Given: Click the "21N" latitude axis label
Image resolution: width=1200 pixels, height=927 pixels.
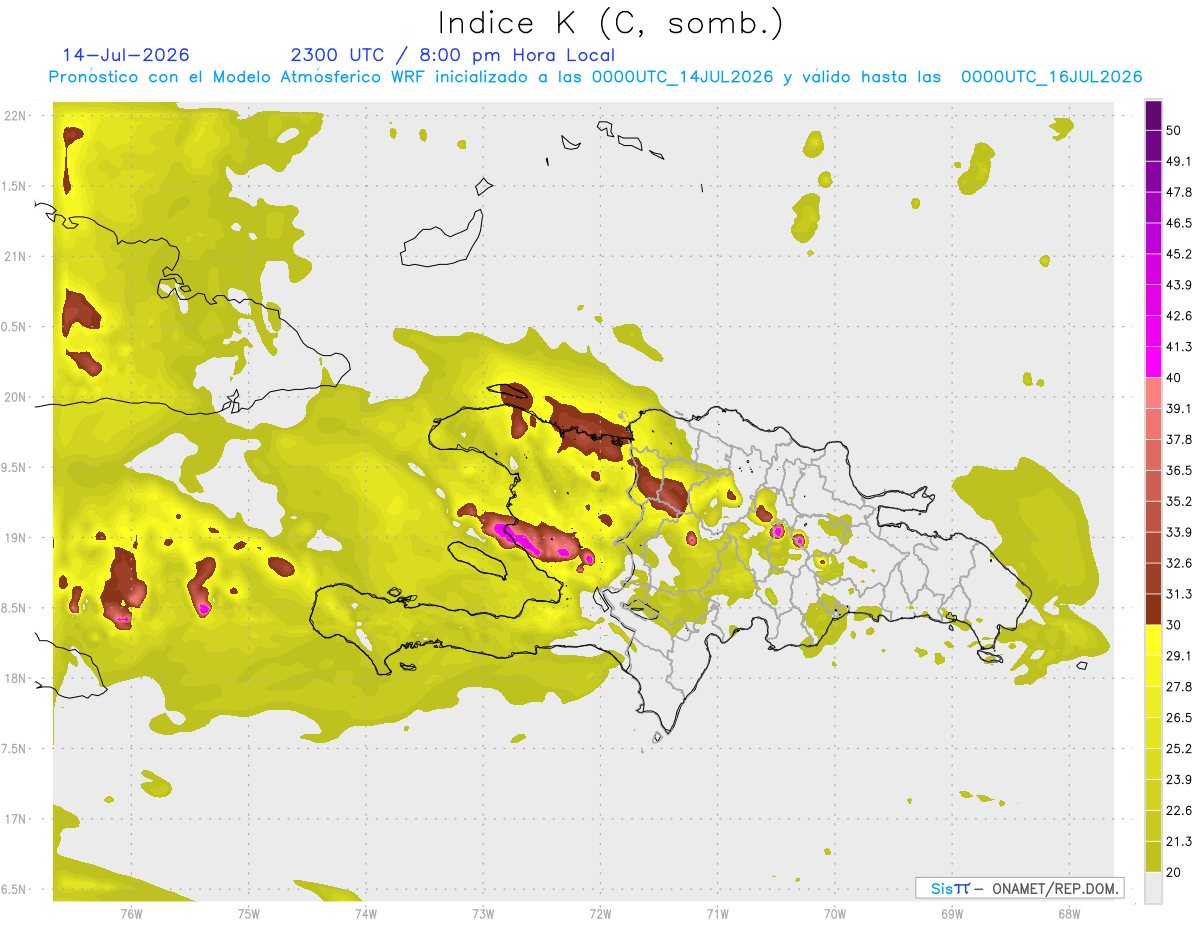Looking at the screenshot, I should [15, 256].
